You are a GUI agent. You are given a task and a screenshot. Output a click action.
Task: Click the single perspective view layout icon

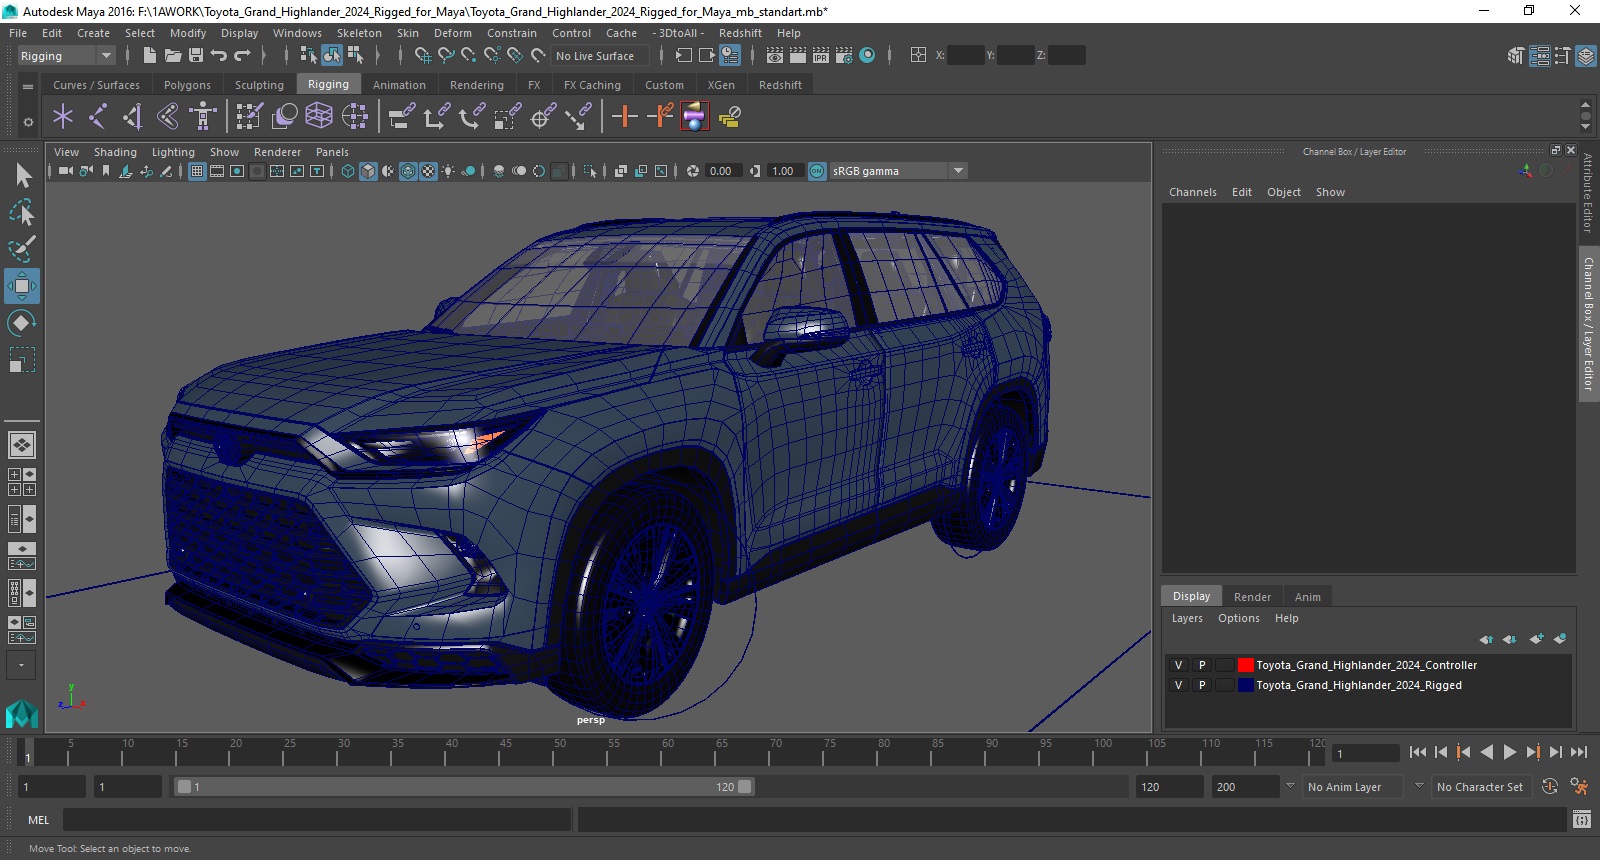(x=22, y=444)
